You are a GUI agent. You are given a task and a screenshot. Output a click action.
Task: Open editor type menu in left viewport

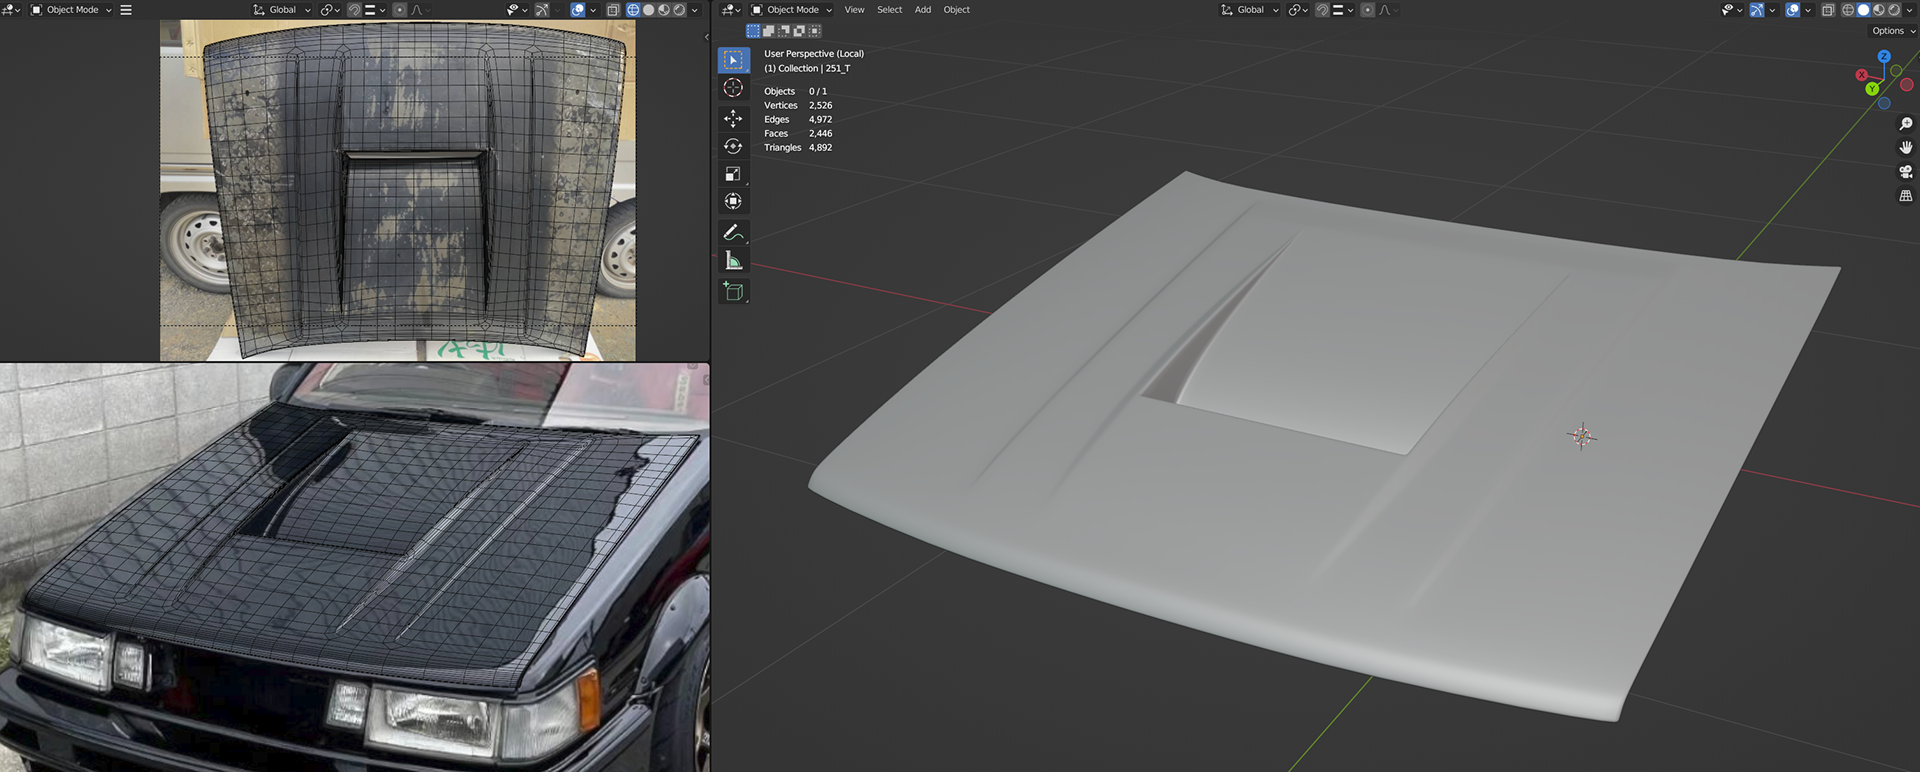point(11,10)
